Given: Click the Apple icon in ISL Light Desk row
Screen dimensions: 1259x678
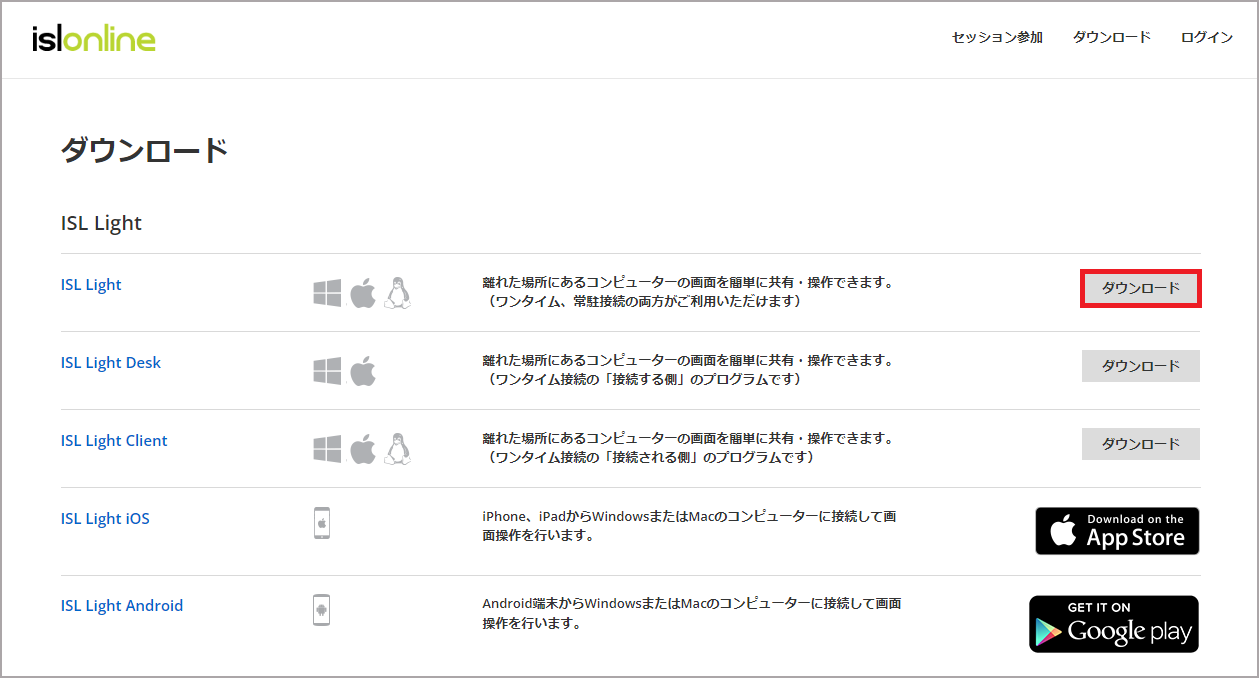Looking at the screenshot, I should pos(362,371).
